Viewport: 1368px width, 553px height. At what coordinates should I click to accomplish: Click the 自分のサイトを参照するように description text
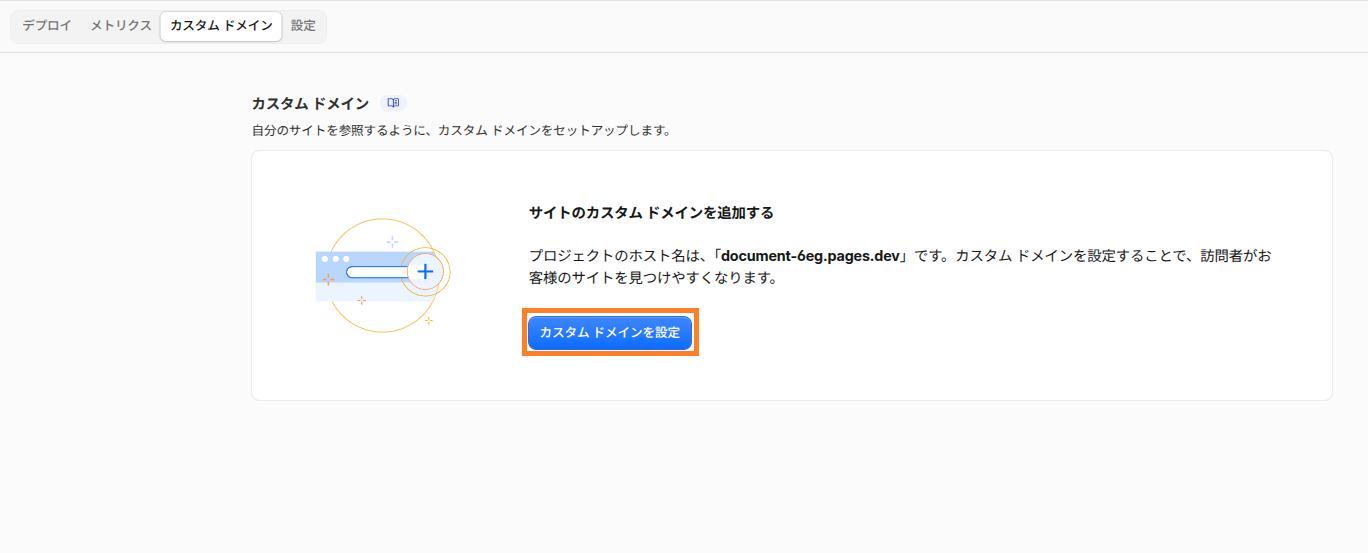pyautogui.click(x=461, y=131)
